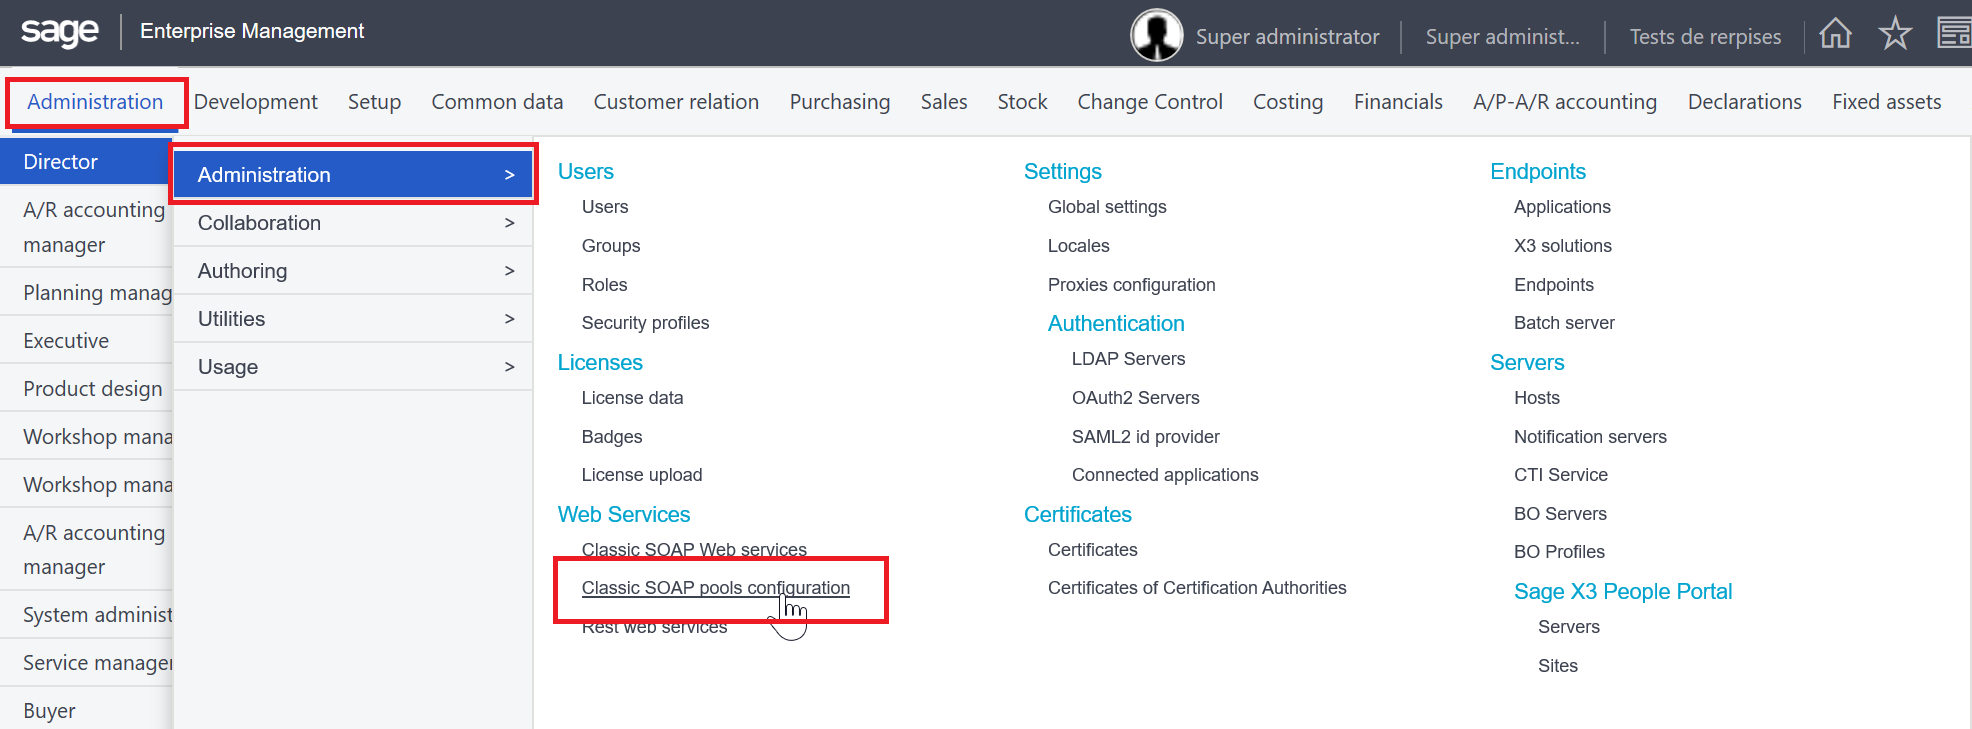Click the home icon in header
The height and width of the screenshot is (729, 1972).
click(1835, 34)
